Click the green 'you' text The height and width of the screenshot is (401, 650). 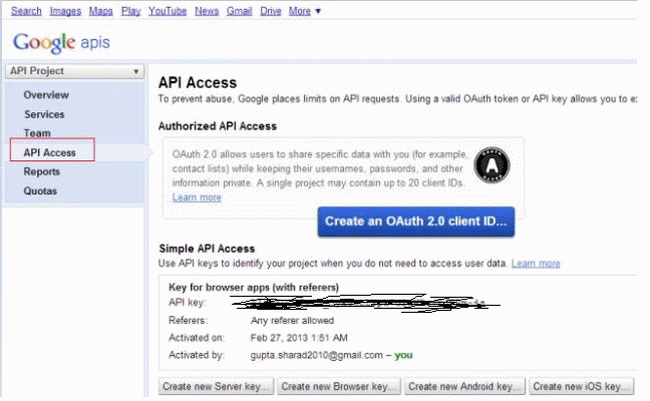point(403,355)
